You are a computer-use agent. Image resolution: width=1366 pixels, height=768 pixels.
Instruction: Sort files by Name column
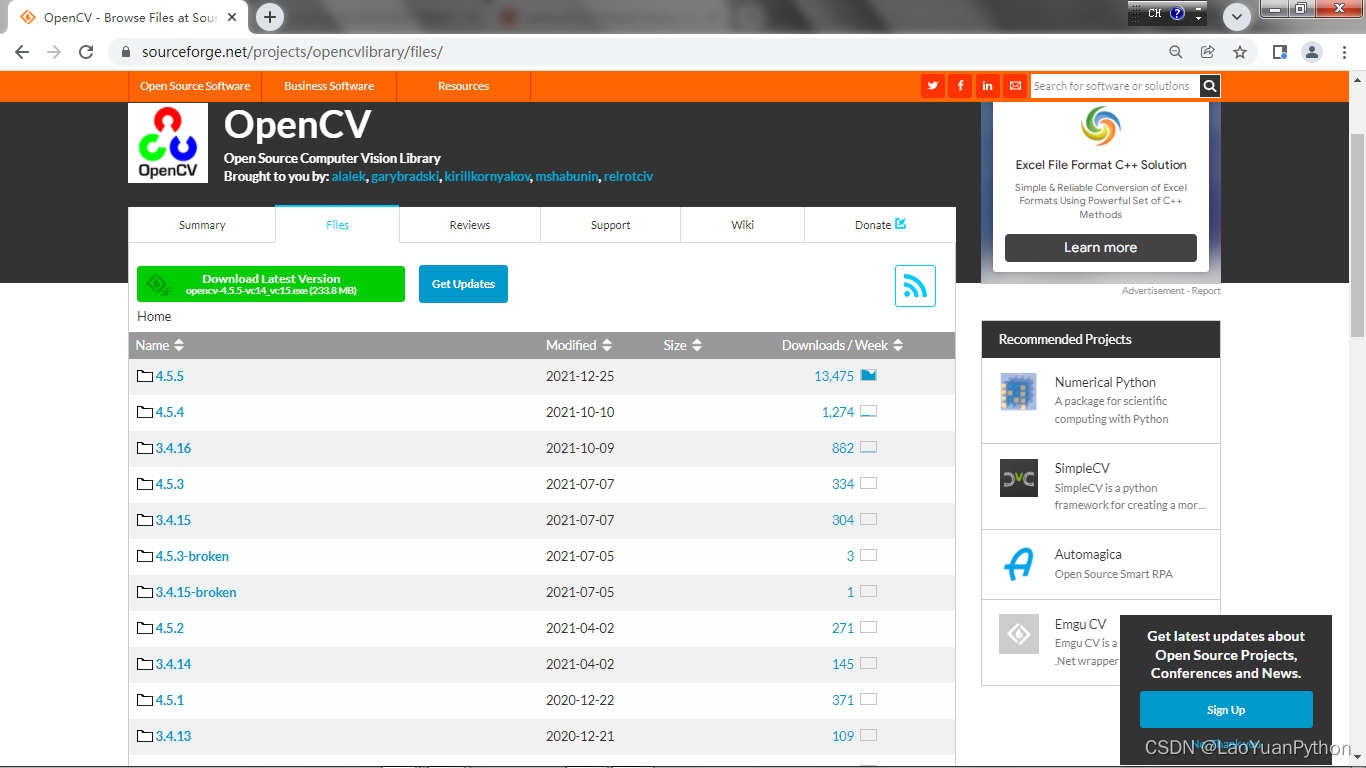(x=160, y=345)
